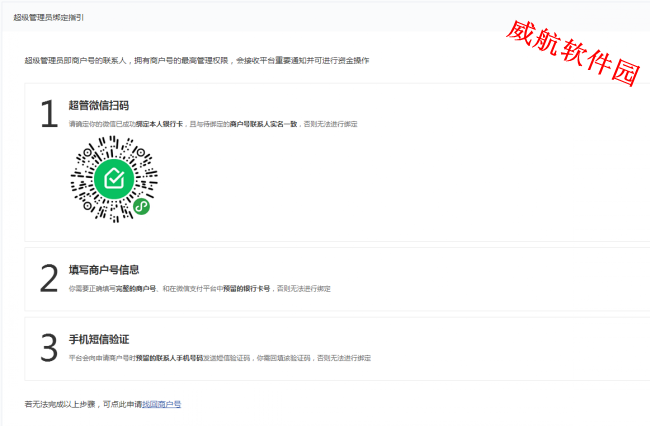The image size is (650, 426).
Task: Click the WeChat mini-program QR code
Action: (114, 179)
